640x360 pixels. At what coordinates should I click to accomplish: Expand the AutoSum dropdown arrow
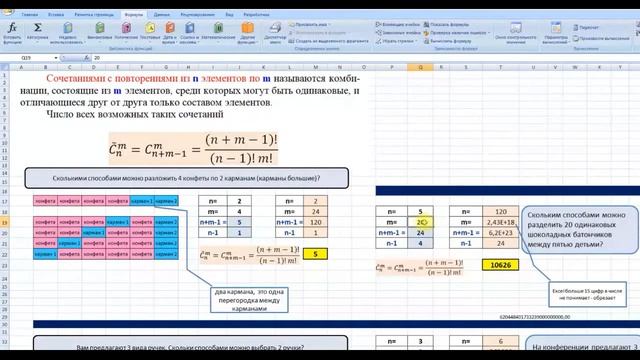pos(38,42)
